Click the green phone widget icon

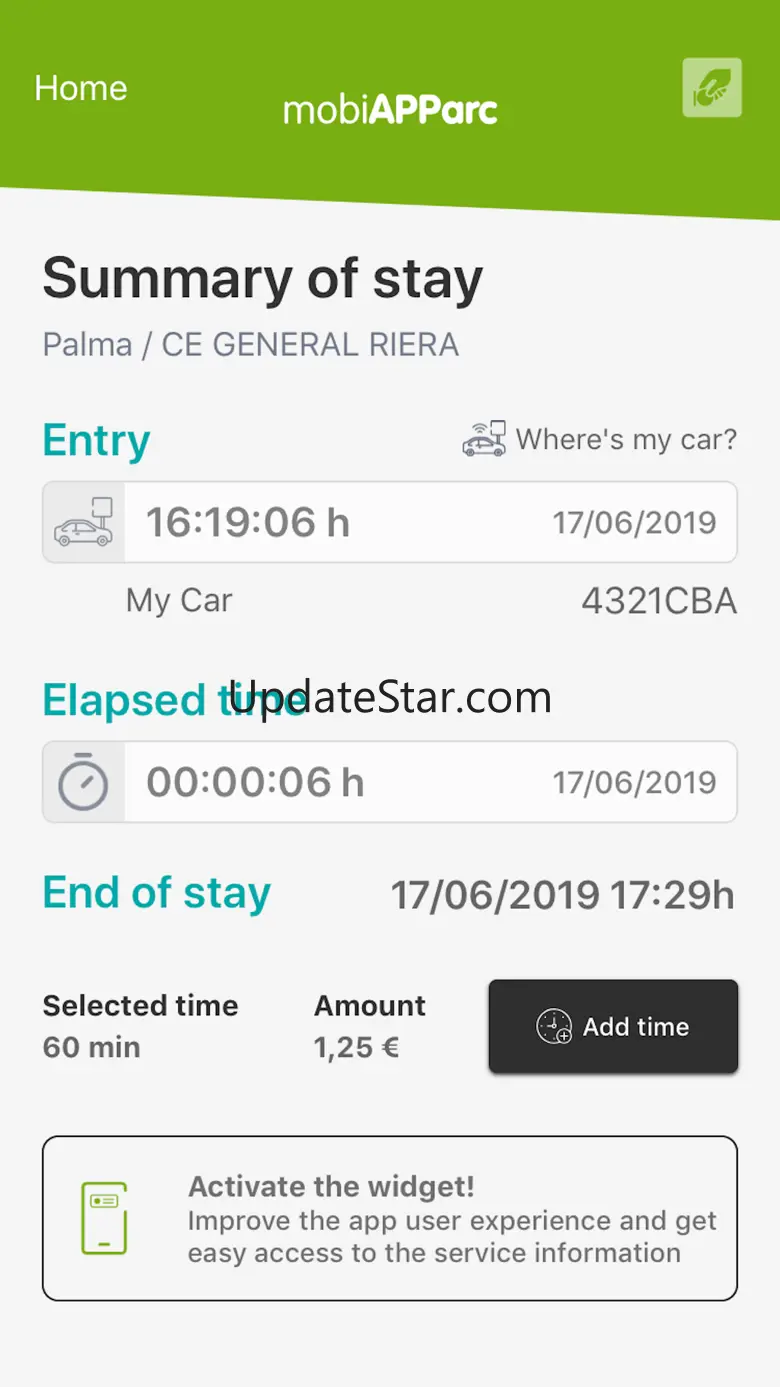tap(104, 1217)
